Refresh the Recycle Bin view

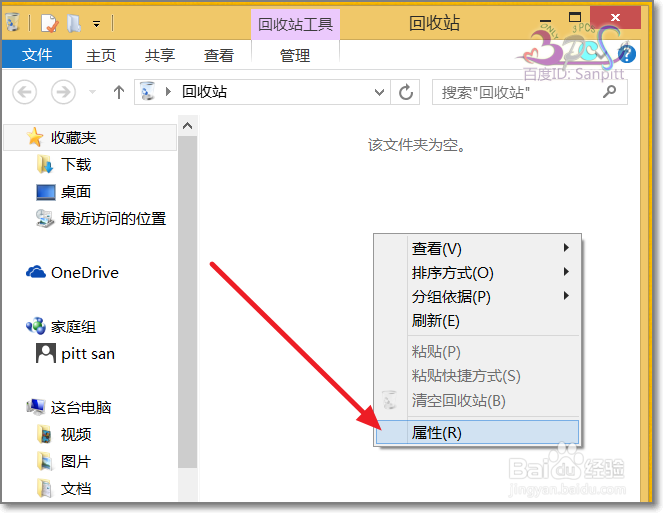pyautogui.click(x=405, y=92)
